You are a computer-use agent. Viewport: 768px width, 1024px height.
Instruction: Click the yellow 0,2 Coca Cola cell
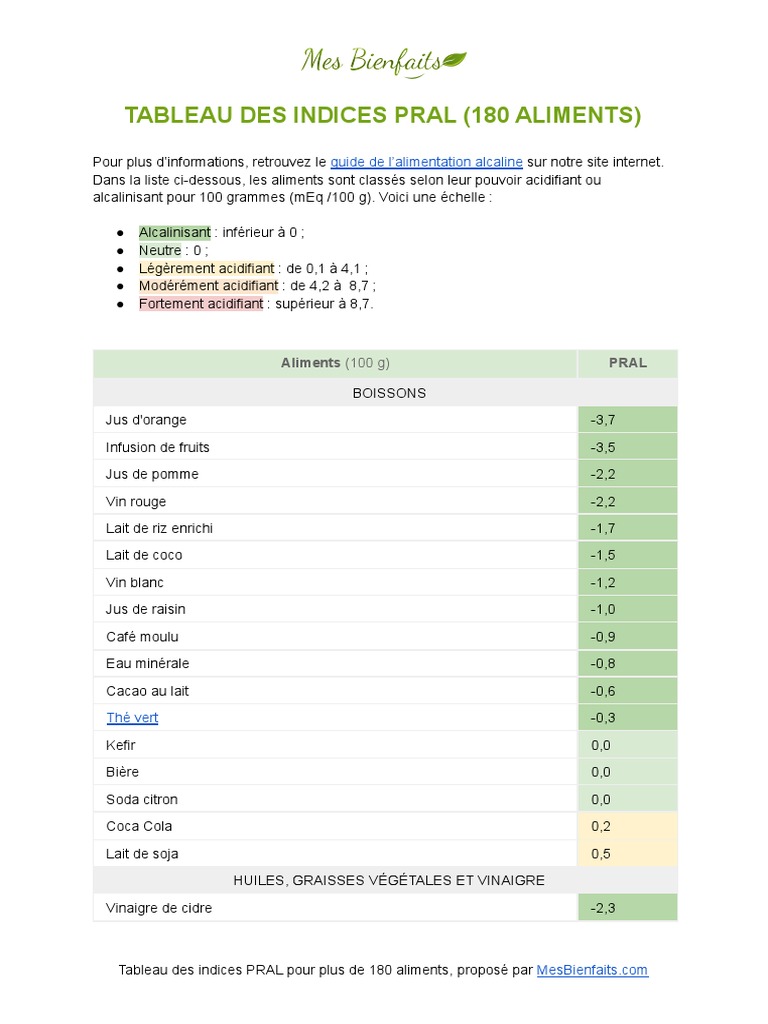coord(627,826)
